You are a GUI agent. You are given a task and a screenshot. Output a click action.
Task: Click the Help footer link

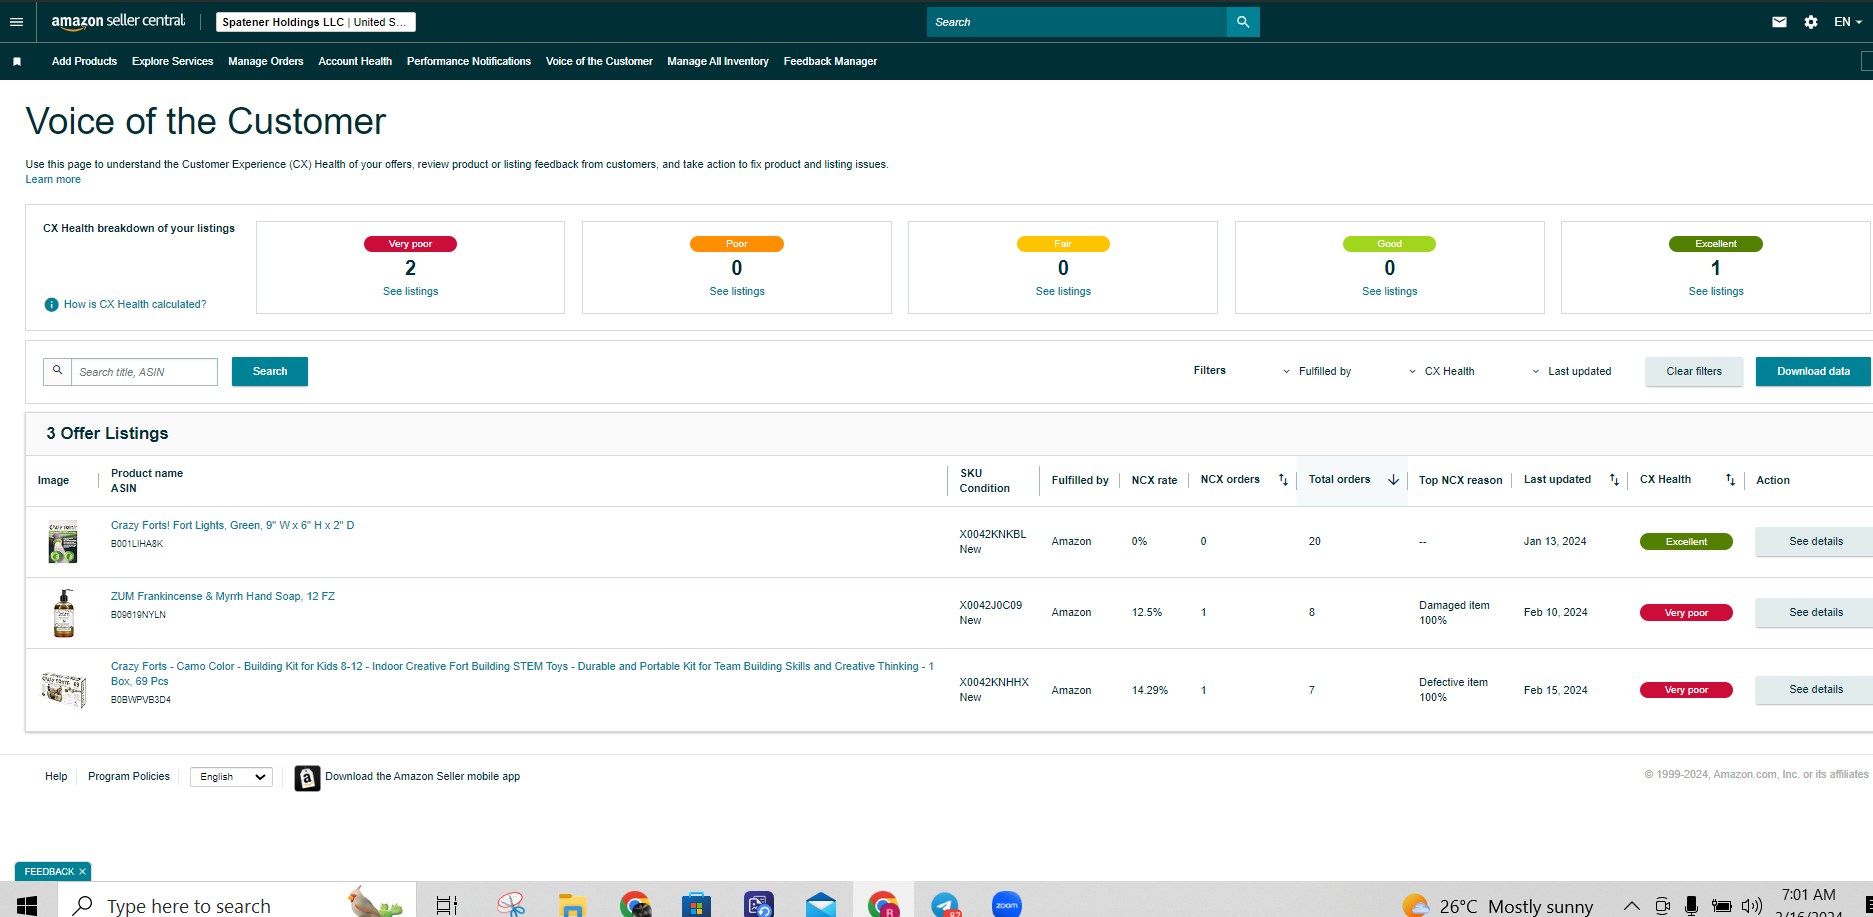[56, 777]
